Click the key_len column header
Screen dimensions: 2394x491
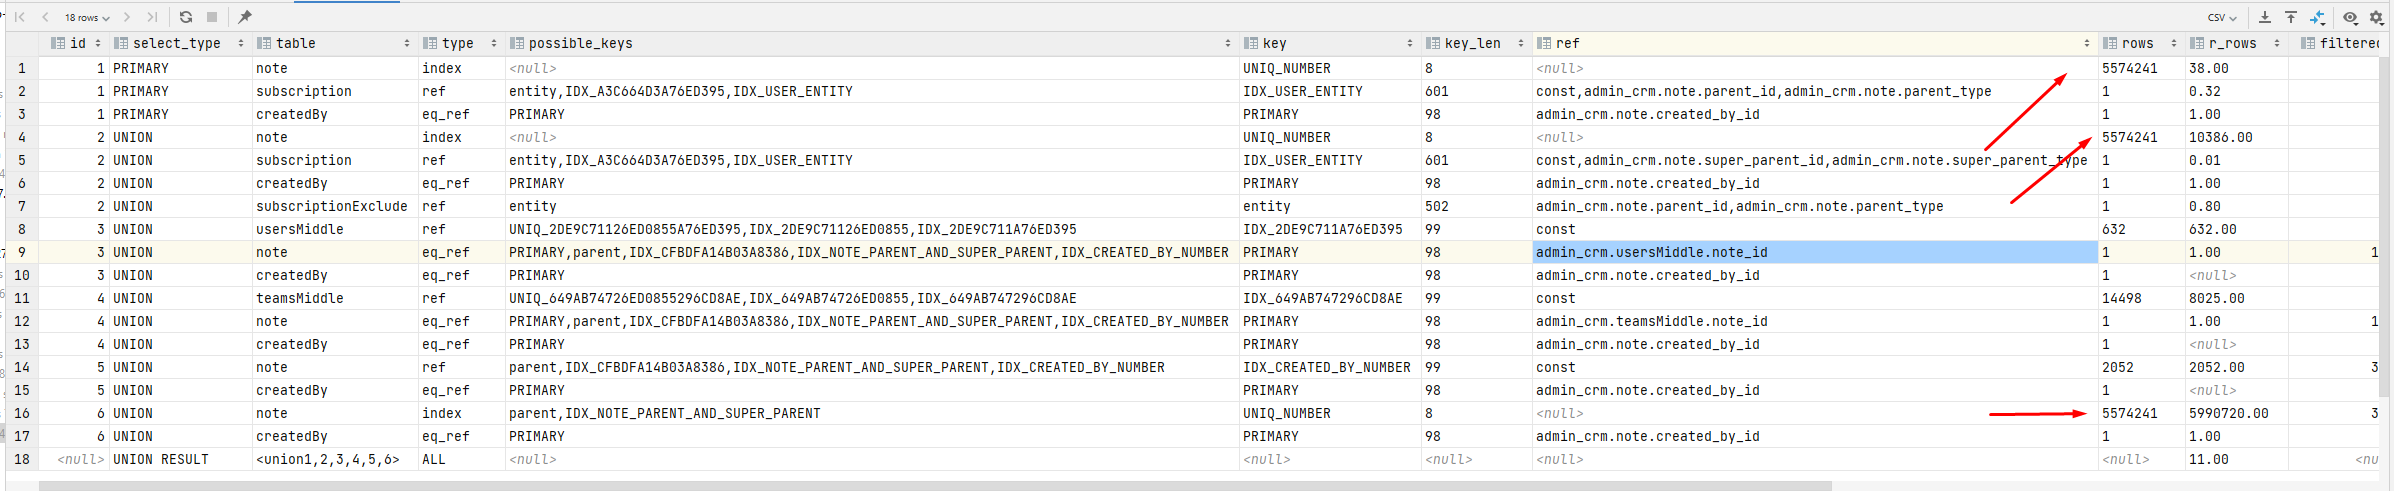tap(1472, 43)
